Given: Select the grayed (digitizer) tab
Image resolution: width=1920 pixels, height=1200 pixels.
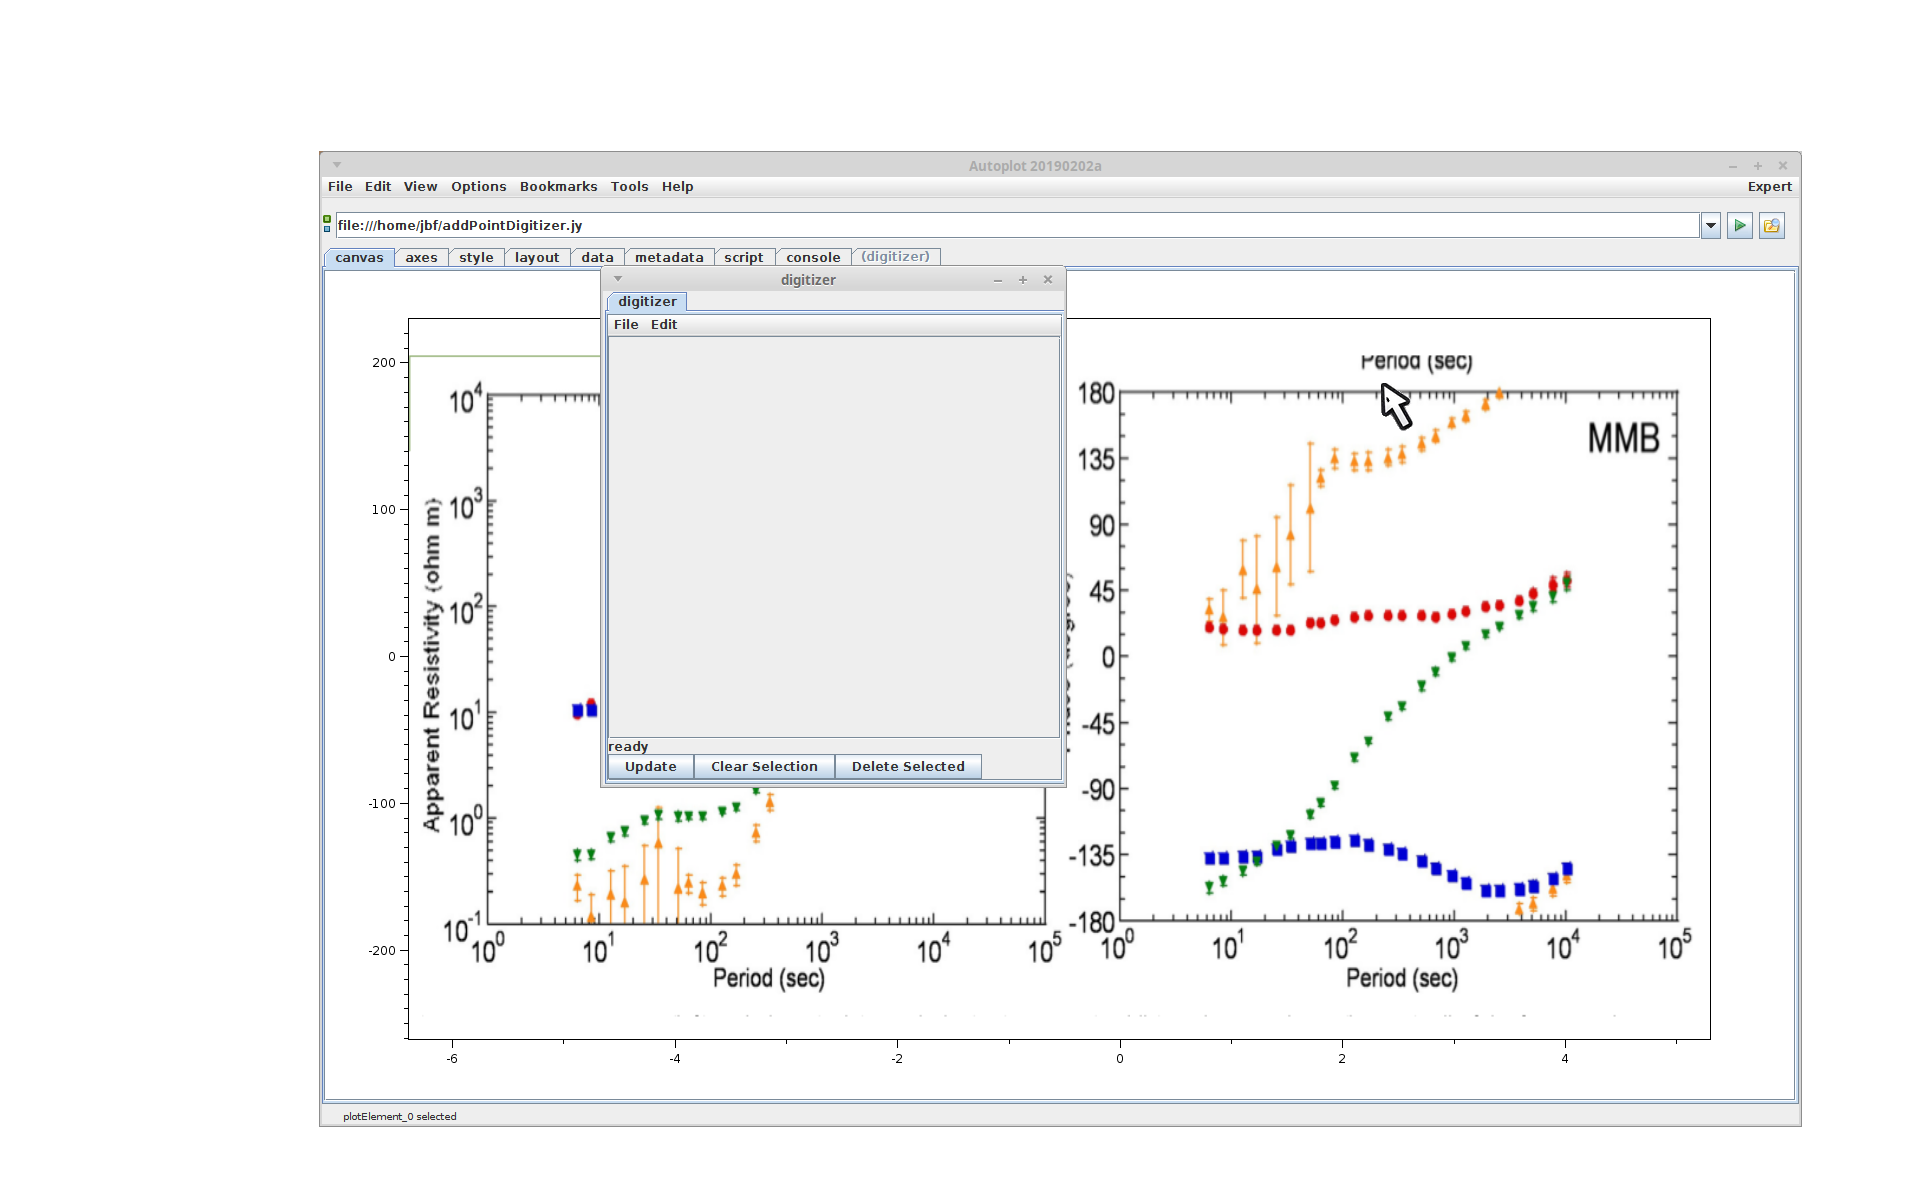Looking at the screenshot, I should coord(895,257).
